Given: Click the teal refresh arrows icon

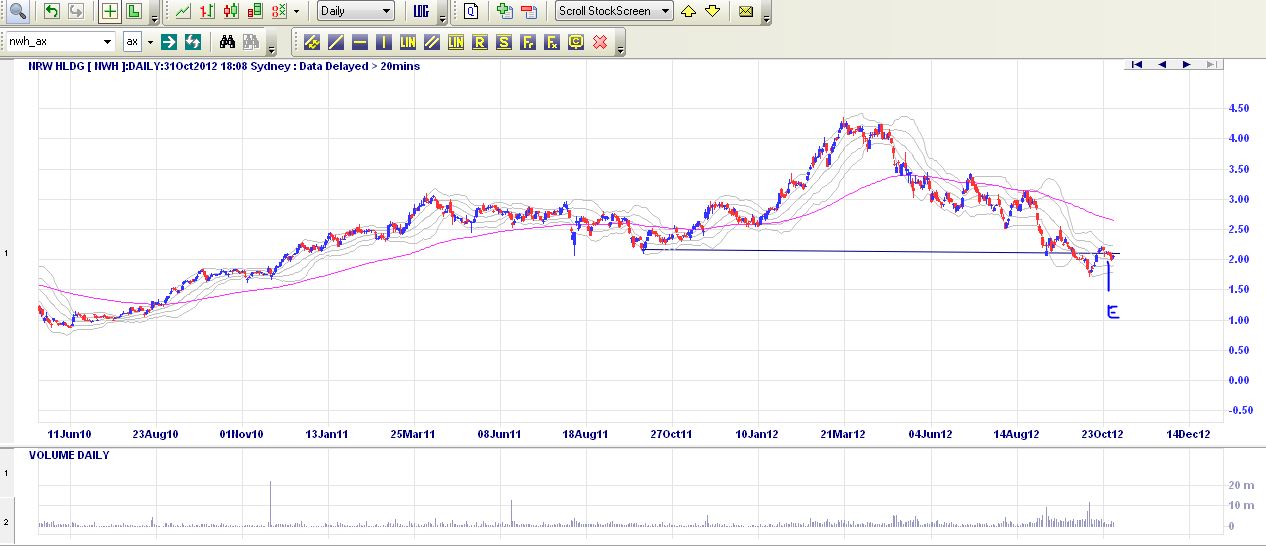Looking at the screenshot, I should click(x=193, y=42).
